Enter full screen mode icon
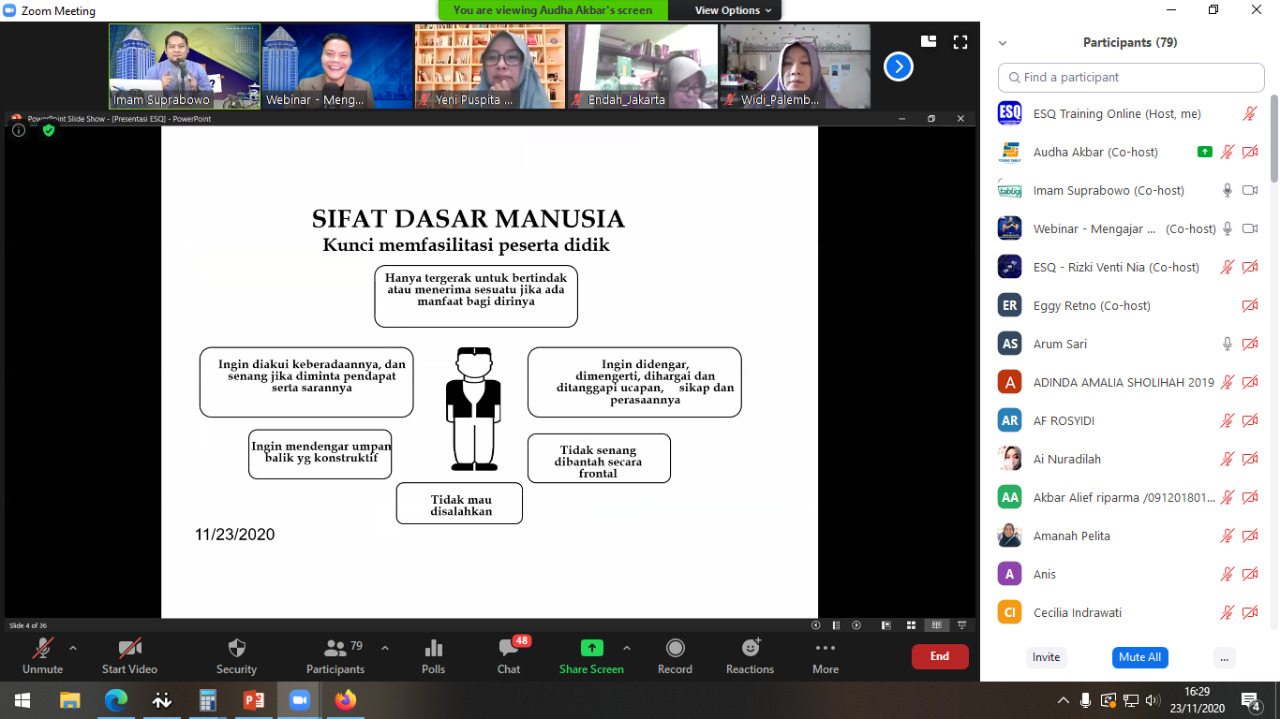 tap(960, 42)
